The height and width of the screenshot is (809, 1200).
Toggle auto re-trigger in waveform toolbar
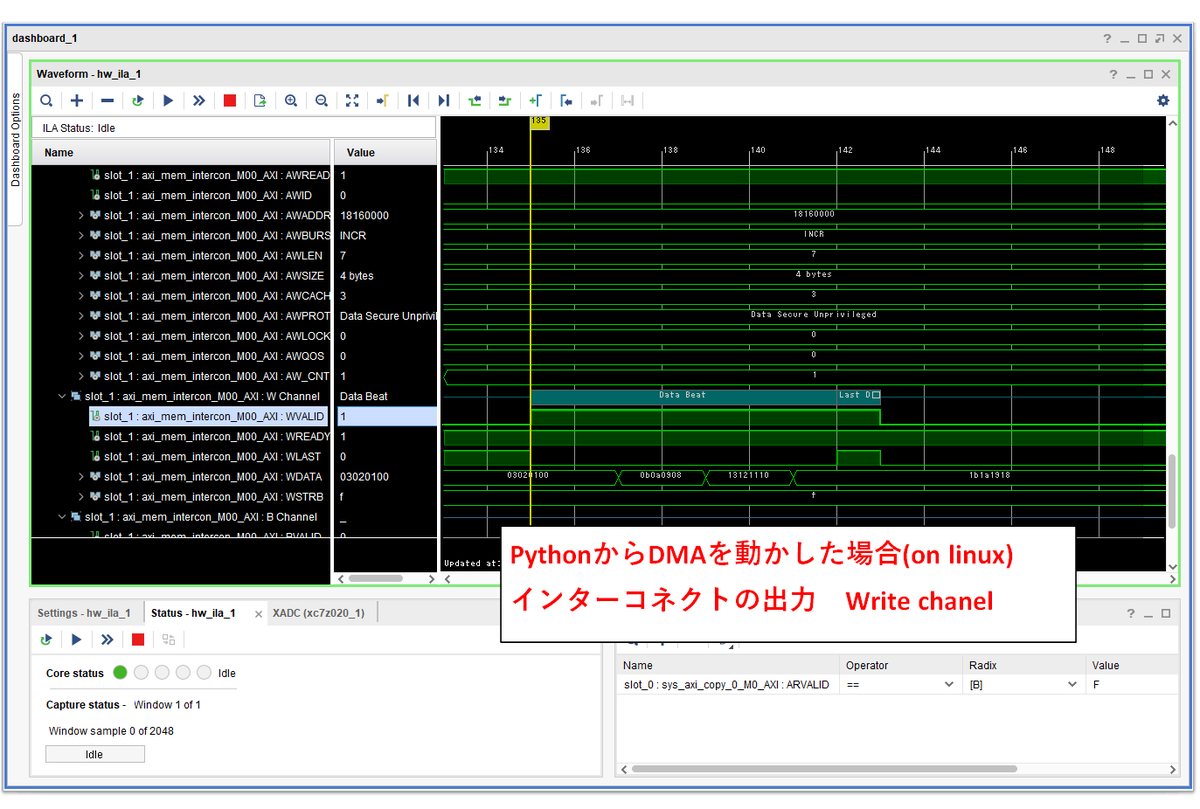coord(138,101)
